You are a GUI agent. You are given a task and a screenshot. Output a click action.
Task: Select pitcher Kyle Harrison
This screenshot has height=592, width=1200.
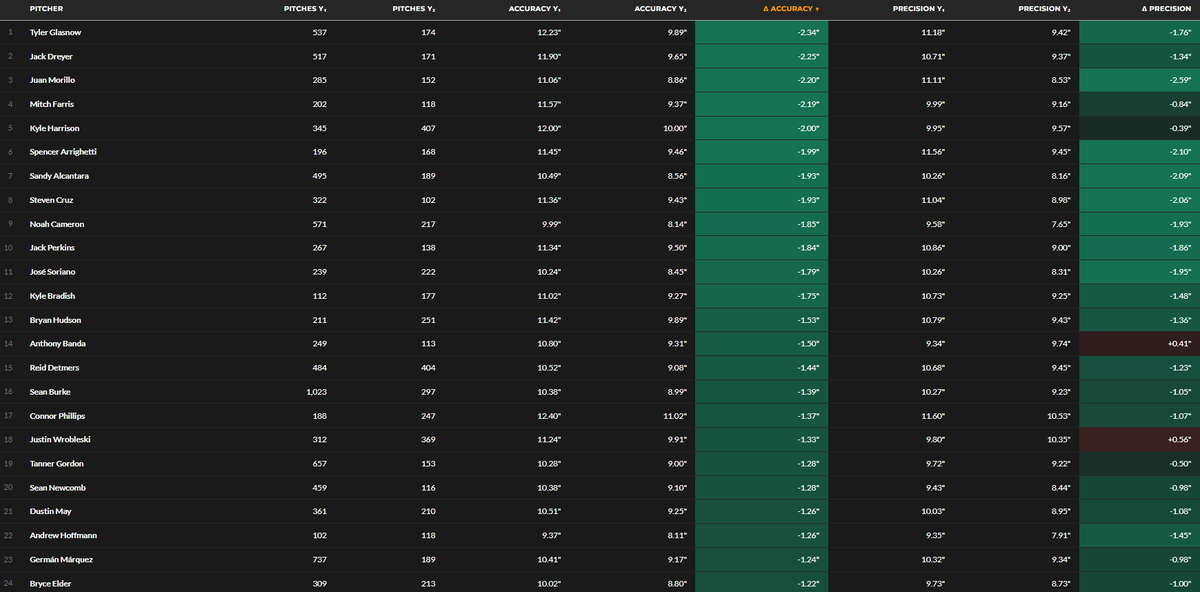54,128
